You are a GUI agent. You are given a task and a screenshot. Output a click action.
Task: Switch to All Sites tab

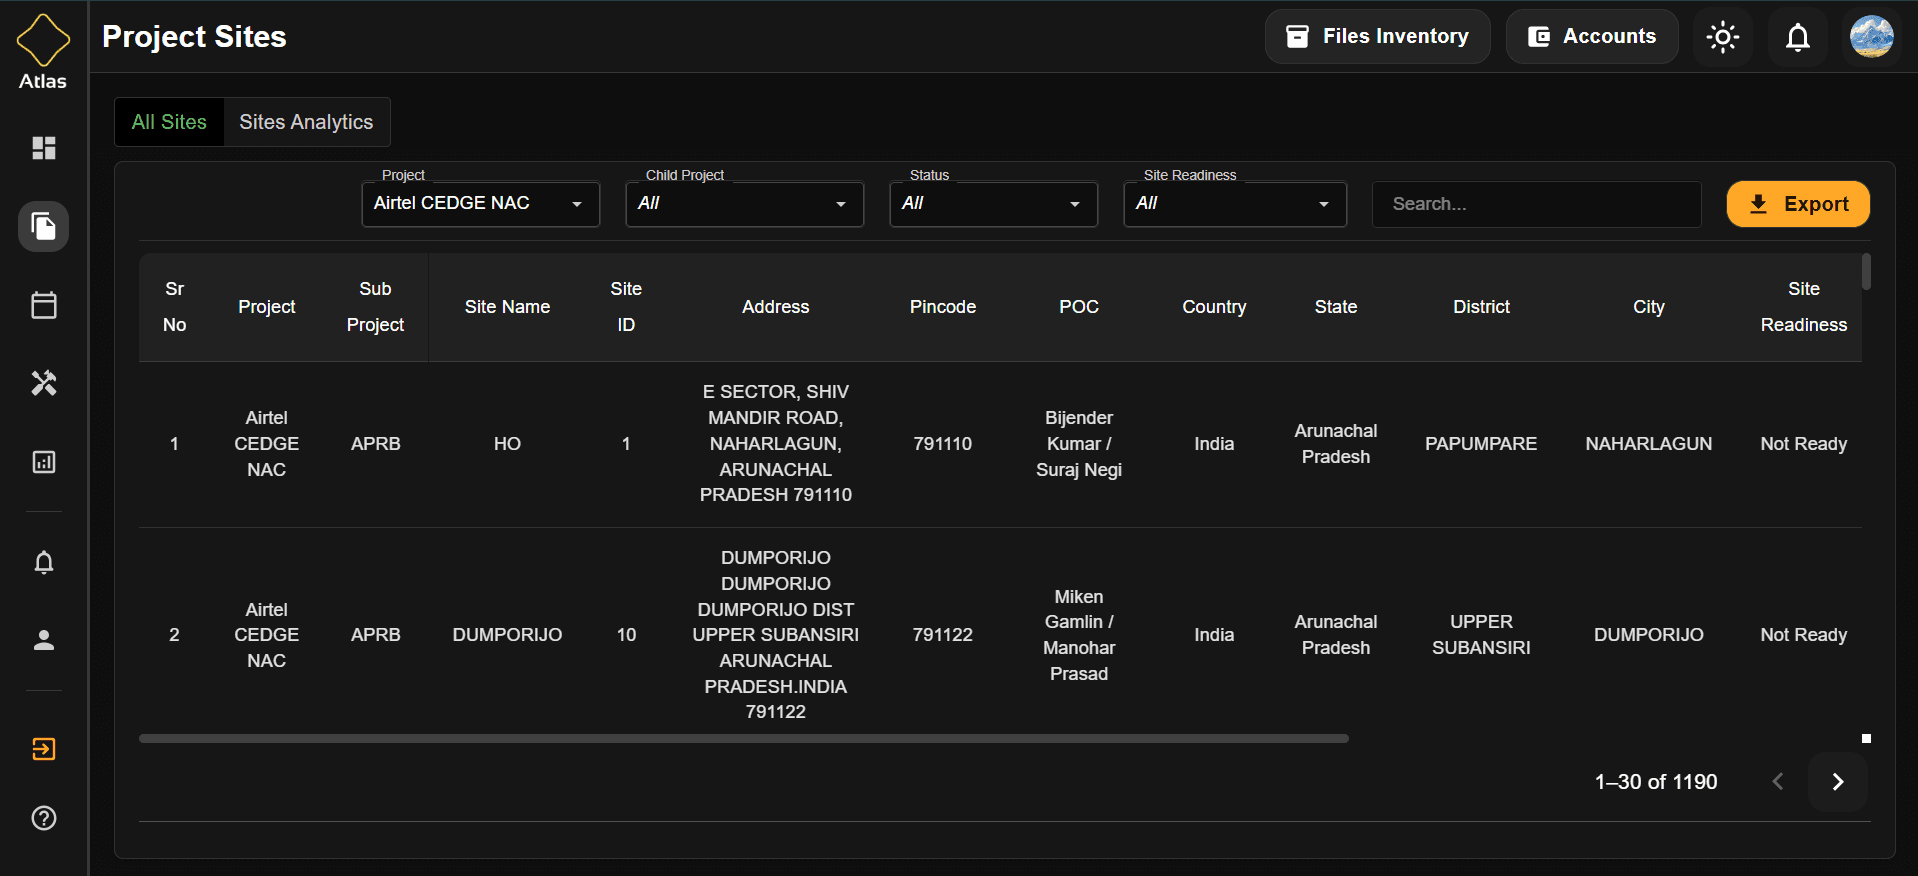(169, 122)
